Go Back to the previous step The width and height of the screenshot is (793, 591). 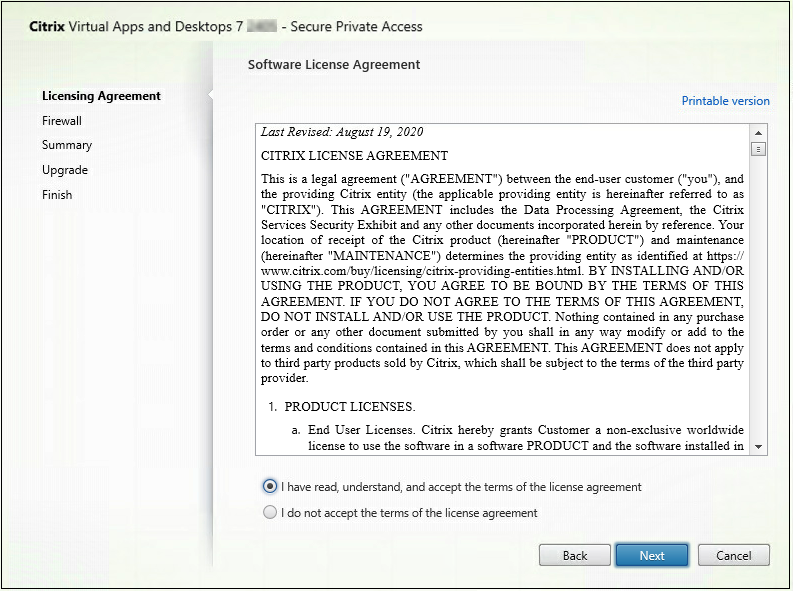pyautogui.click(x=575, y=555)
